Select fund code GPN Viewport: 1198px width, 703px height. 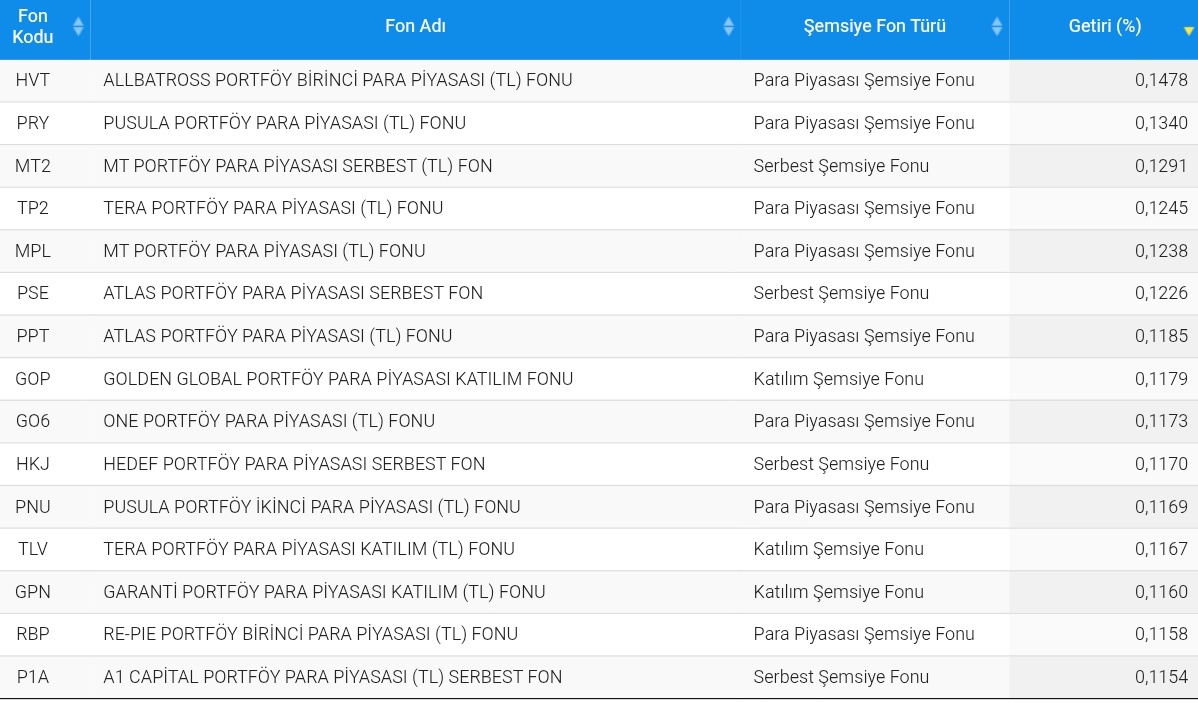33,591
